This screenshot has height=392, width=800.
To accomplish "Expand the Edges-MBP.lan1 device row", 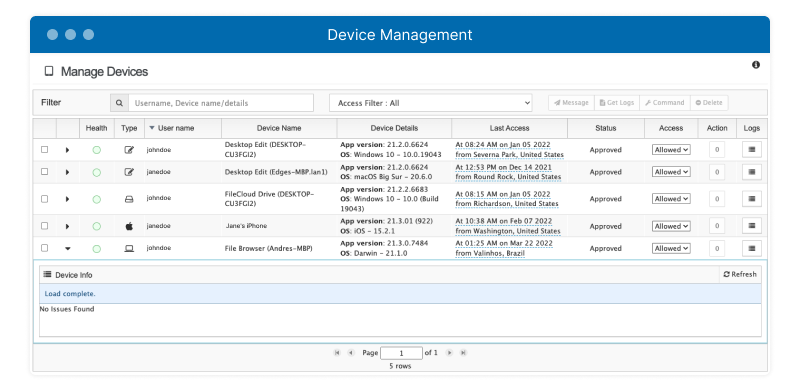I will (x=67, y=173).
